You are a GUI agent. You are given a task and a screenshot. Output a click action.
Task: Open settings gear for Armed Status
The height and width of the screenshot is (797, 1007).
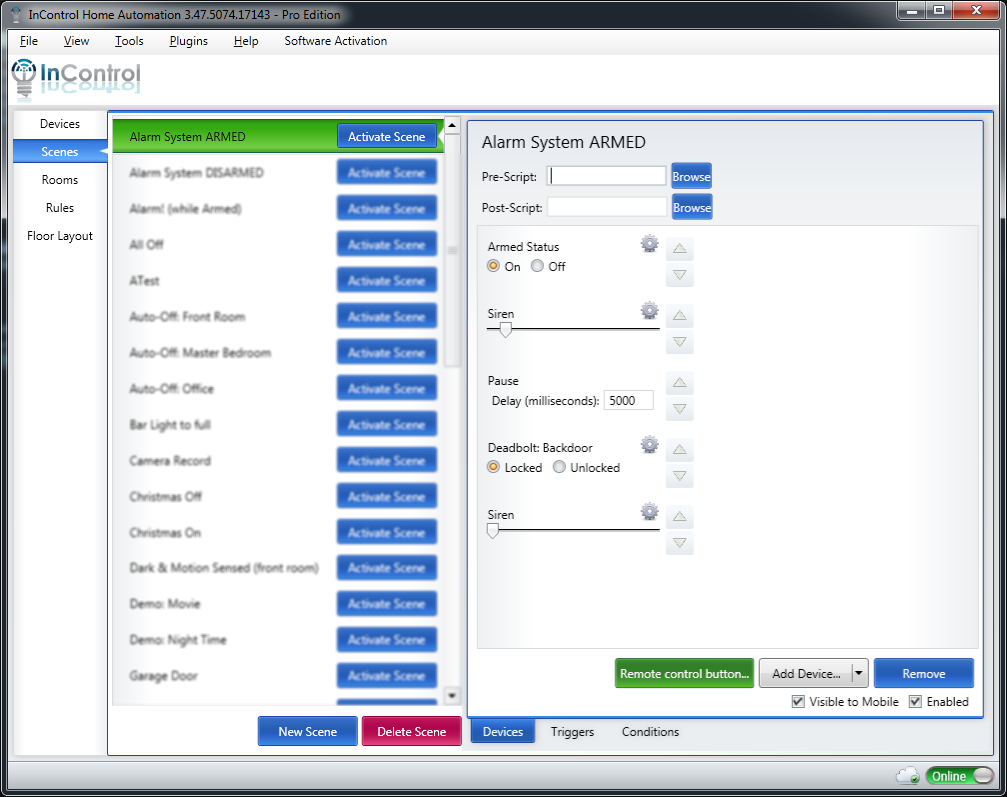pyautogui.click(x=650, y=244)
